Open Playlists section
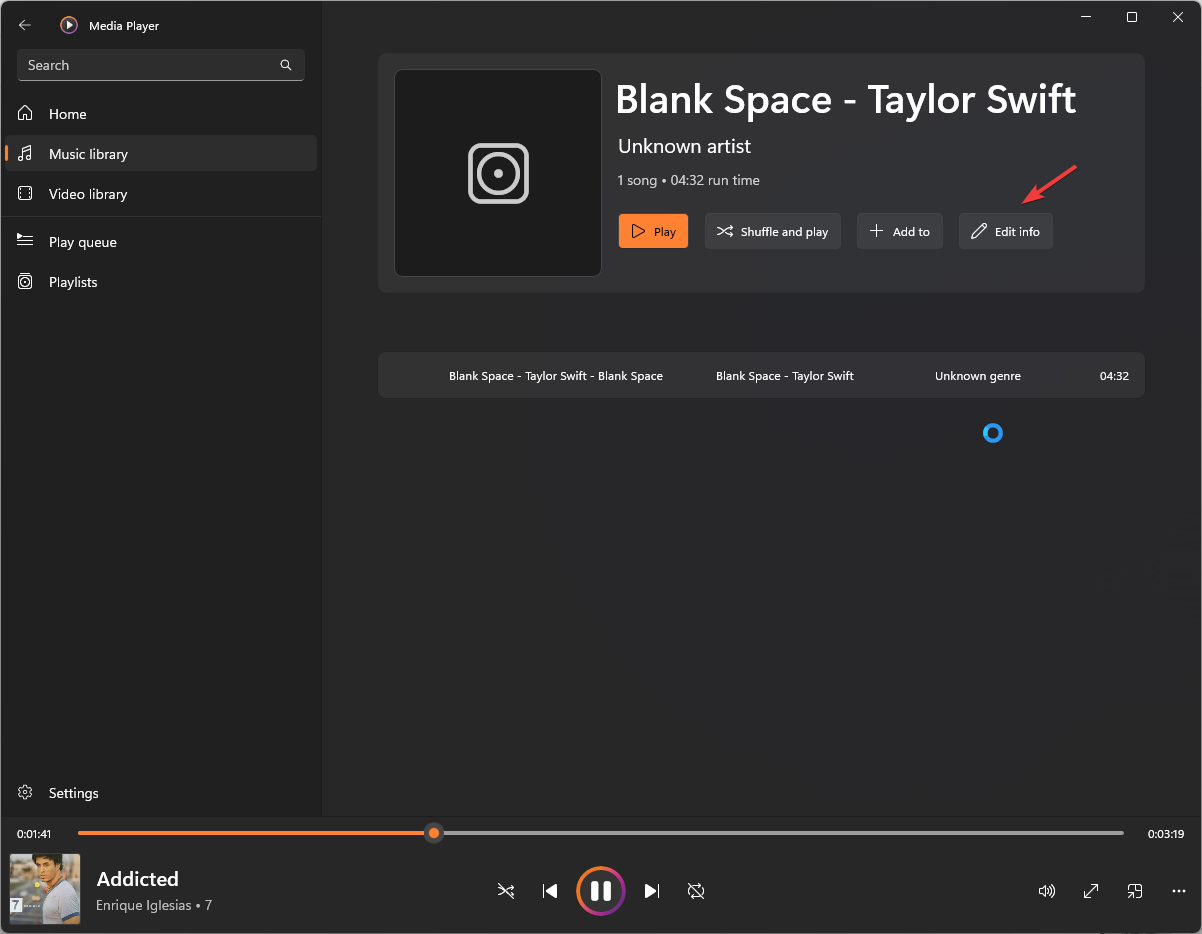This screenshot has width=1202, height=934. tap(73, 282)
